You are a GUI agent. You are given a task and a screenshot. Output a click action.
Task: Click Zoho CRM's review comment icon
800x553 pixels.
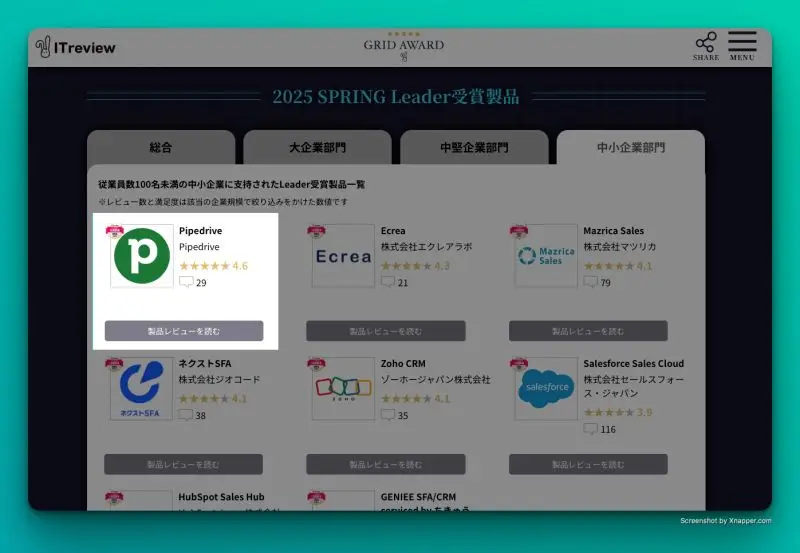click(388, 415)
